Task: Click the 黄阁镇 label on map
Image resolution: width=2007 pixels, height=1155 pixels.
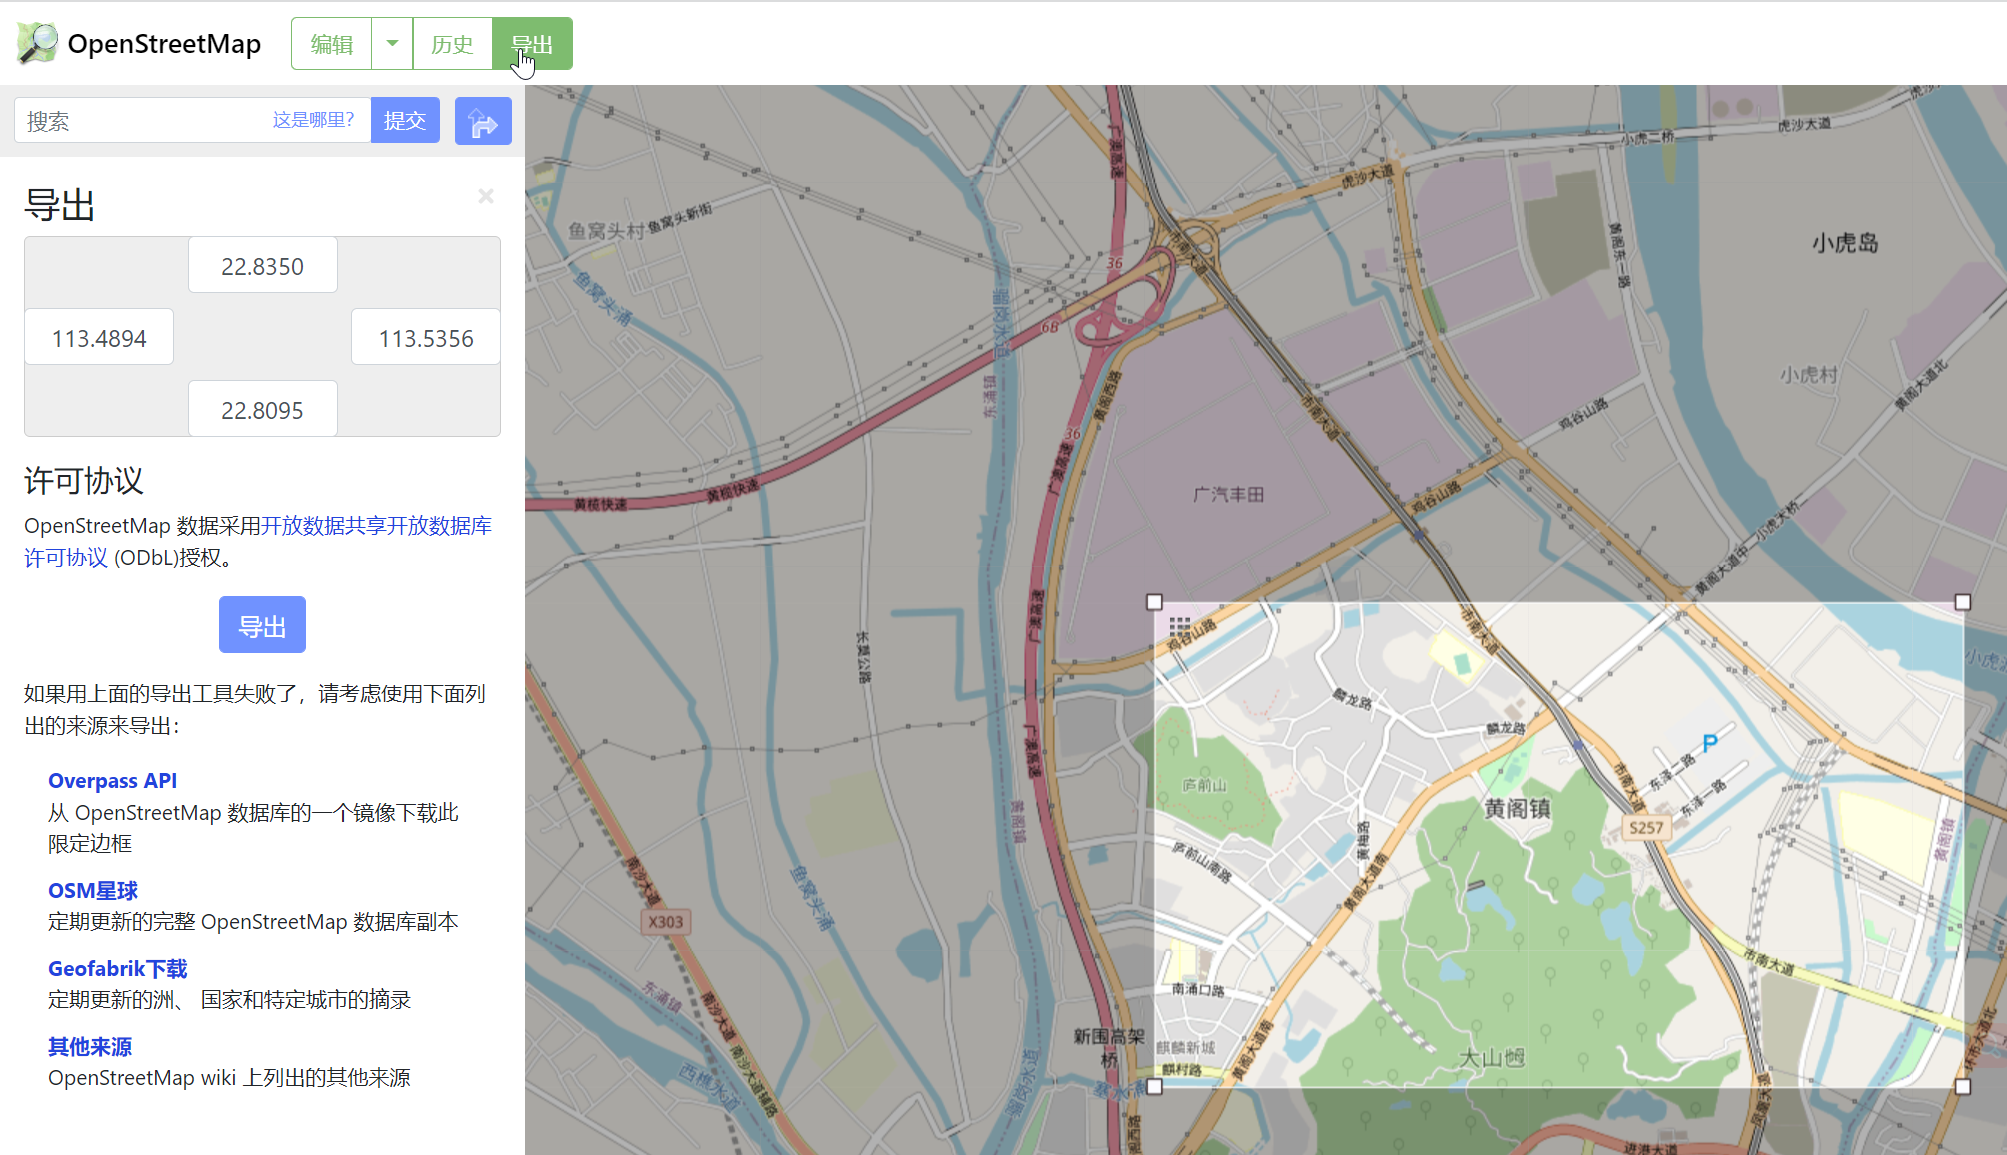Action: pos(1517,808)
